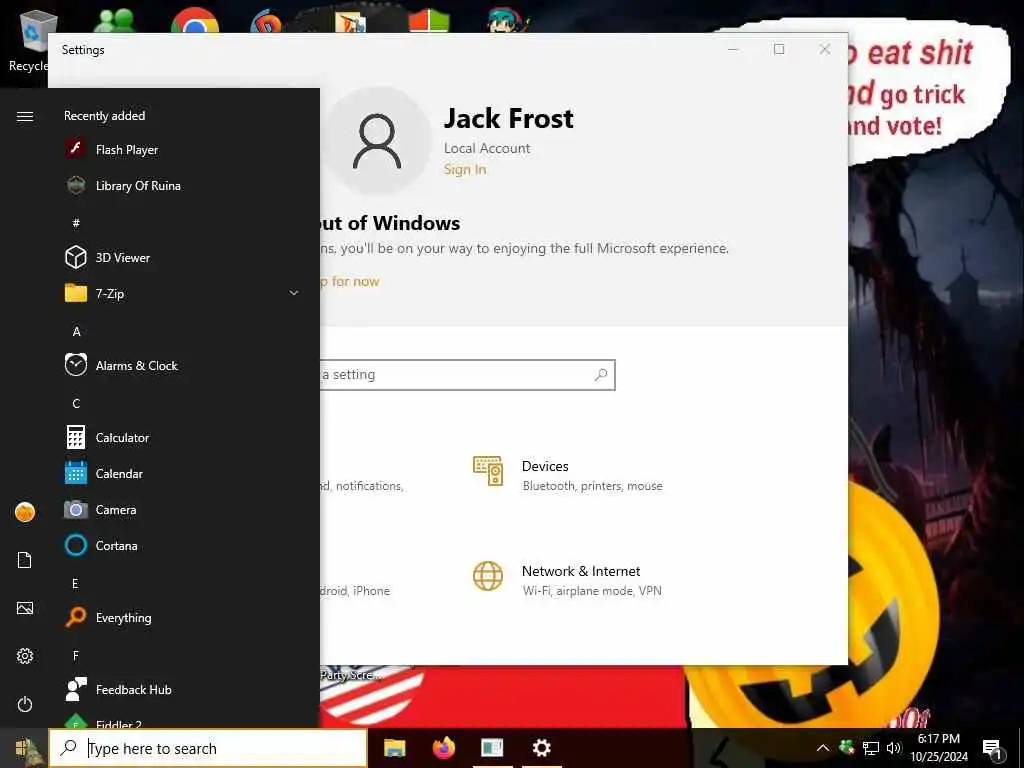Show hidden system tray icons

tap(823, 748)
